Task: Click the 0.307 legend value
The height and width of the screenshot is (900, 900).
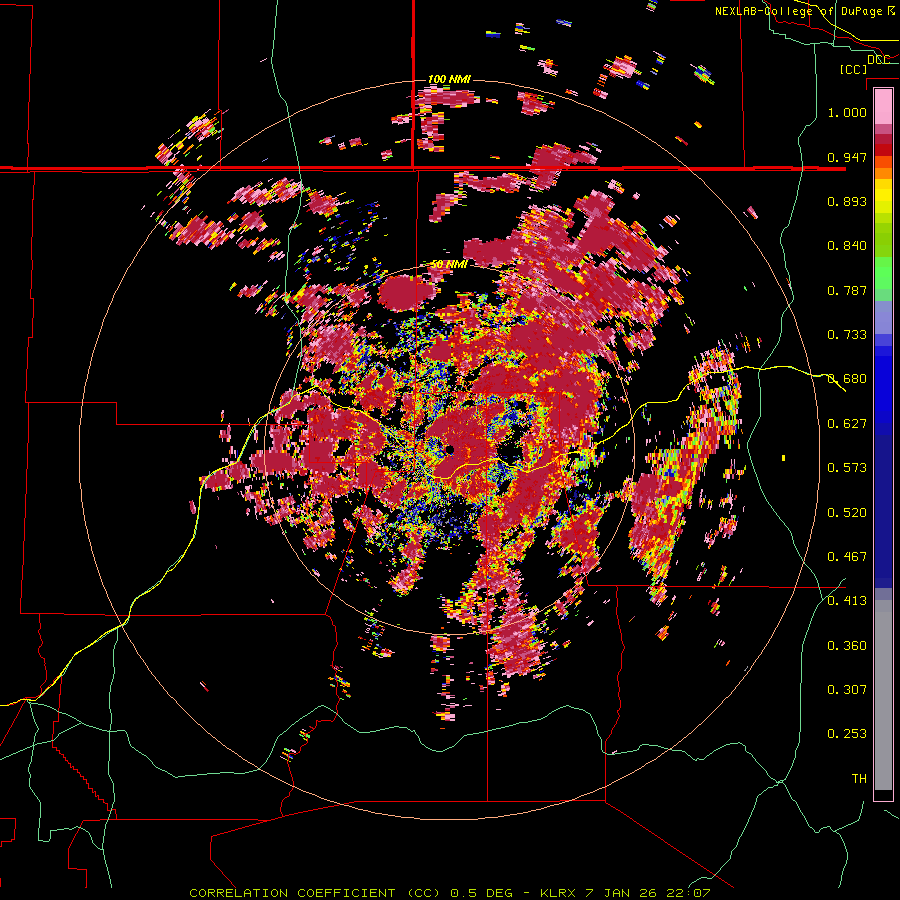Action: point(847,689)
